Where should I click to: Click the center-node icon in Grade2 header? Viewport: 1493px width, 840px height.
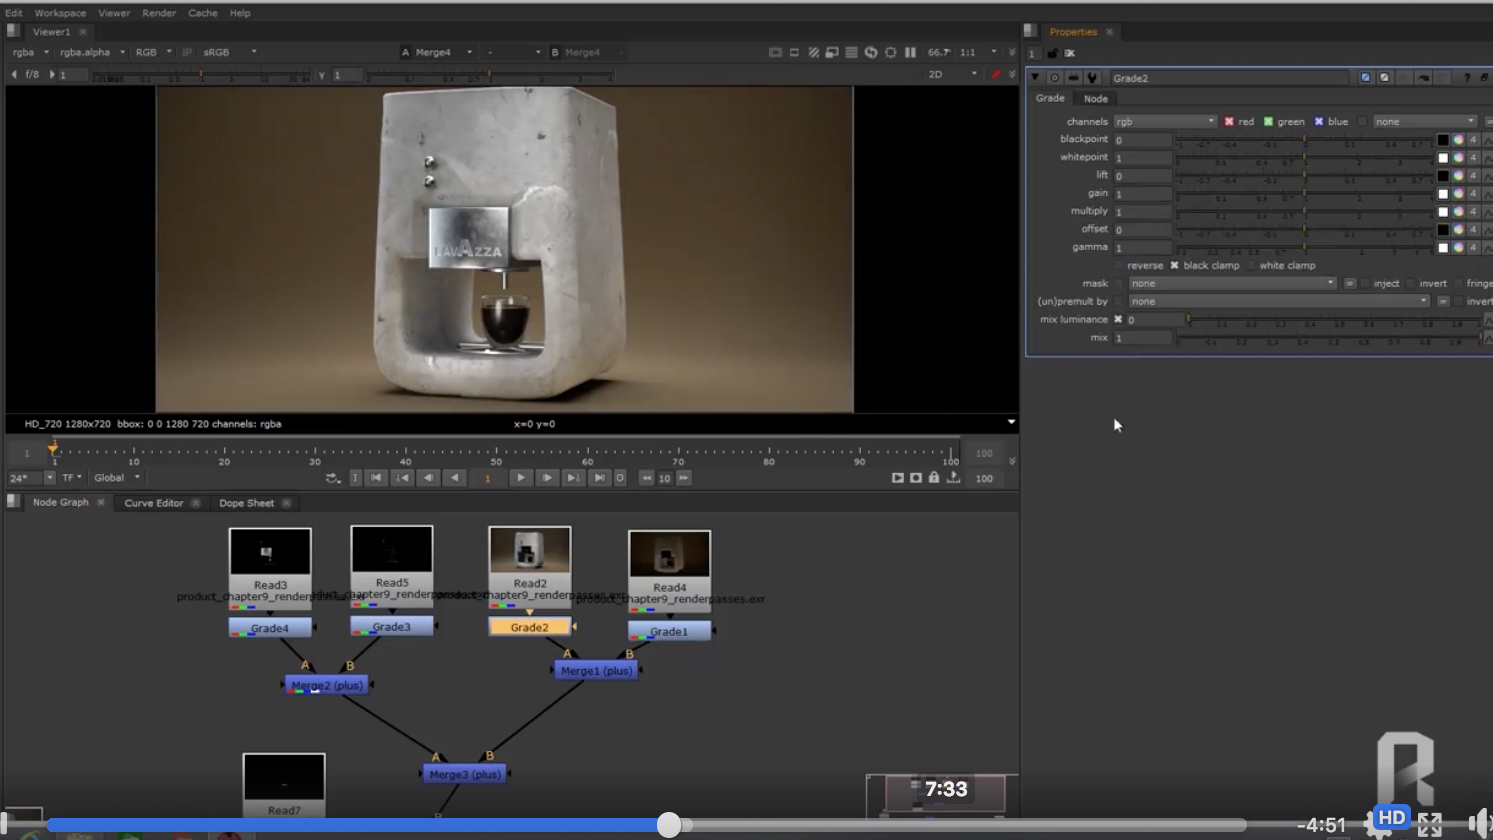(1054, 78)
